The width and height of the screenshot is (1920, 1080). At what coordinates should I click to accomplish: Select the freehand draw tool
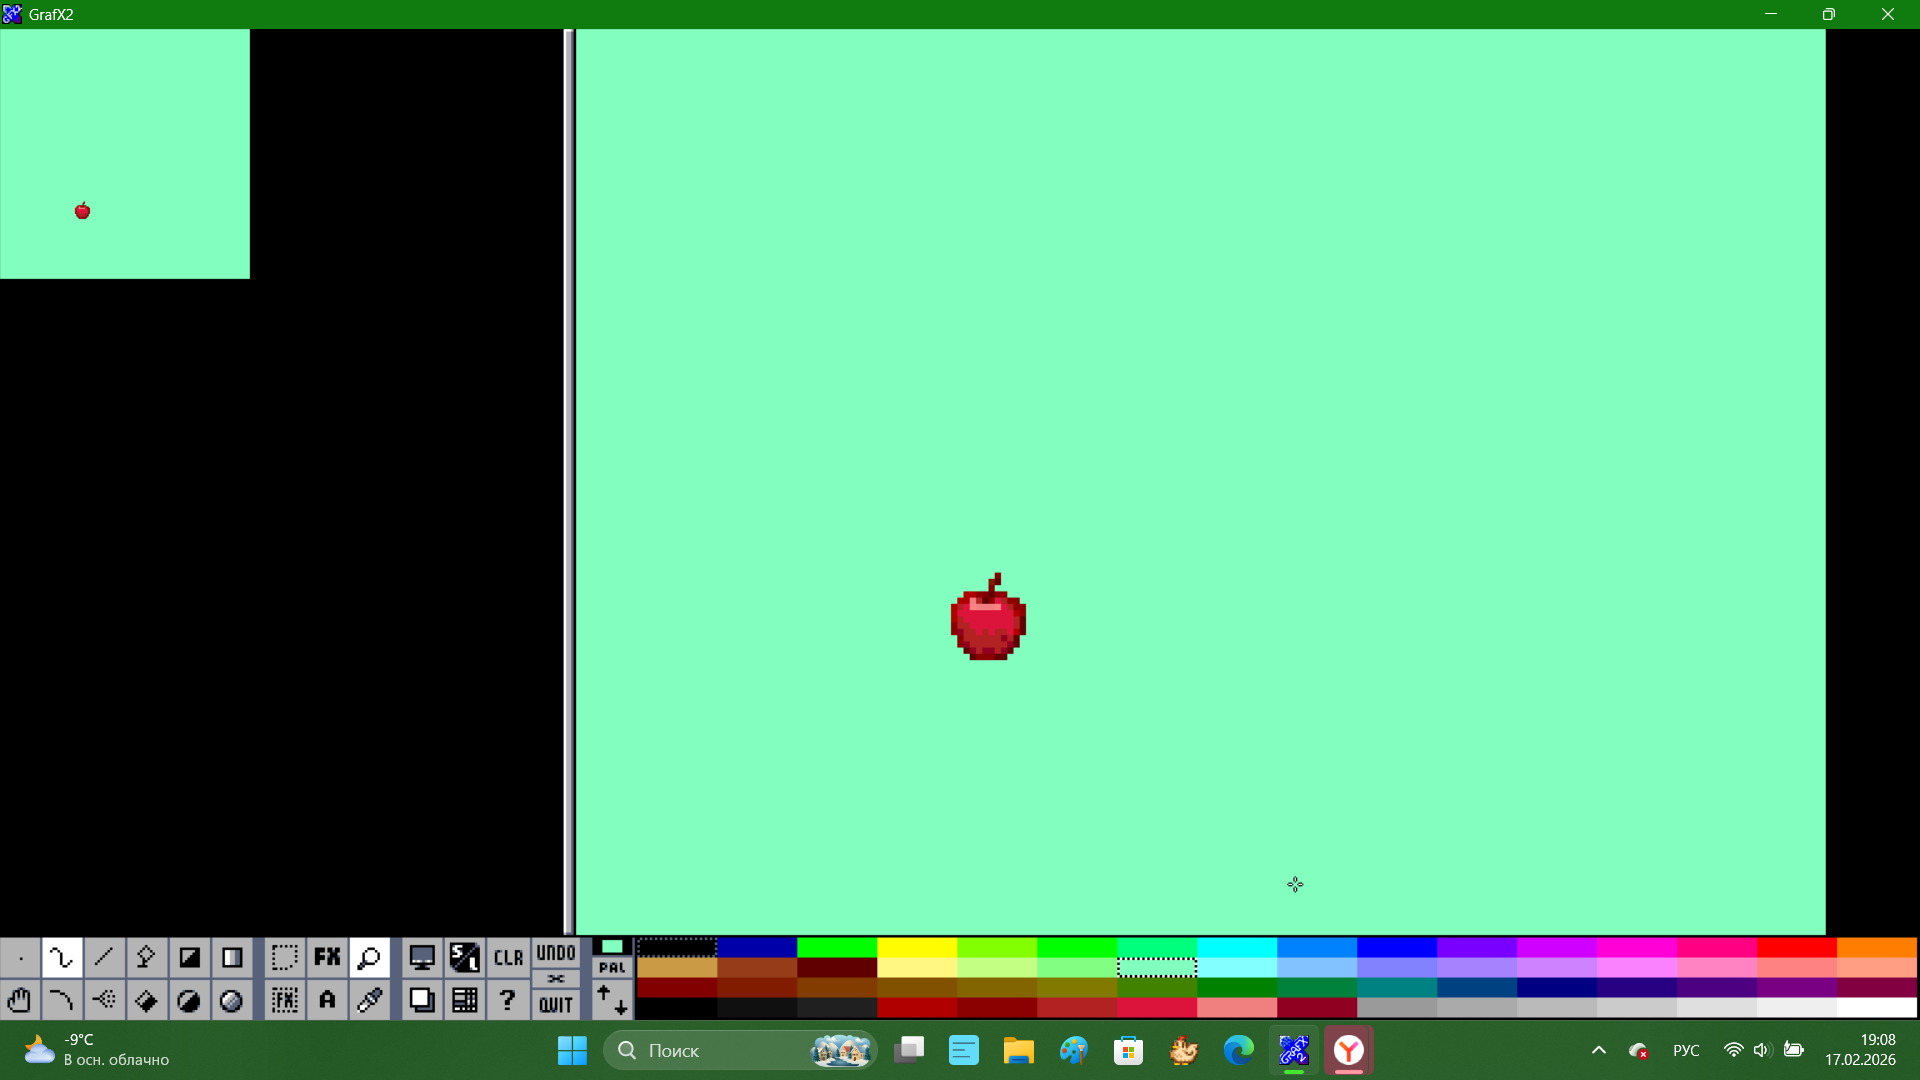[61, 958]
